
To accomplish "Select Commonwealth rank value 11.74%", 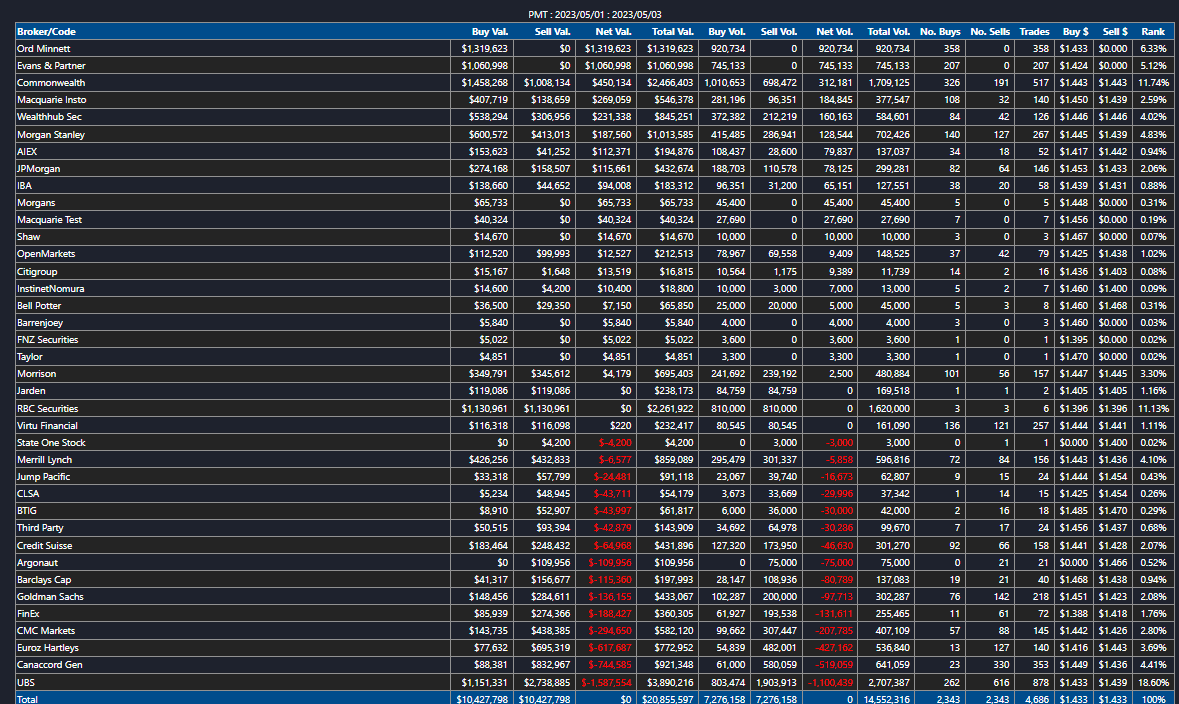I will (1153, 83).
